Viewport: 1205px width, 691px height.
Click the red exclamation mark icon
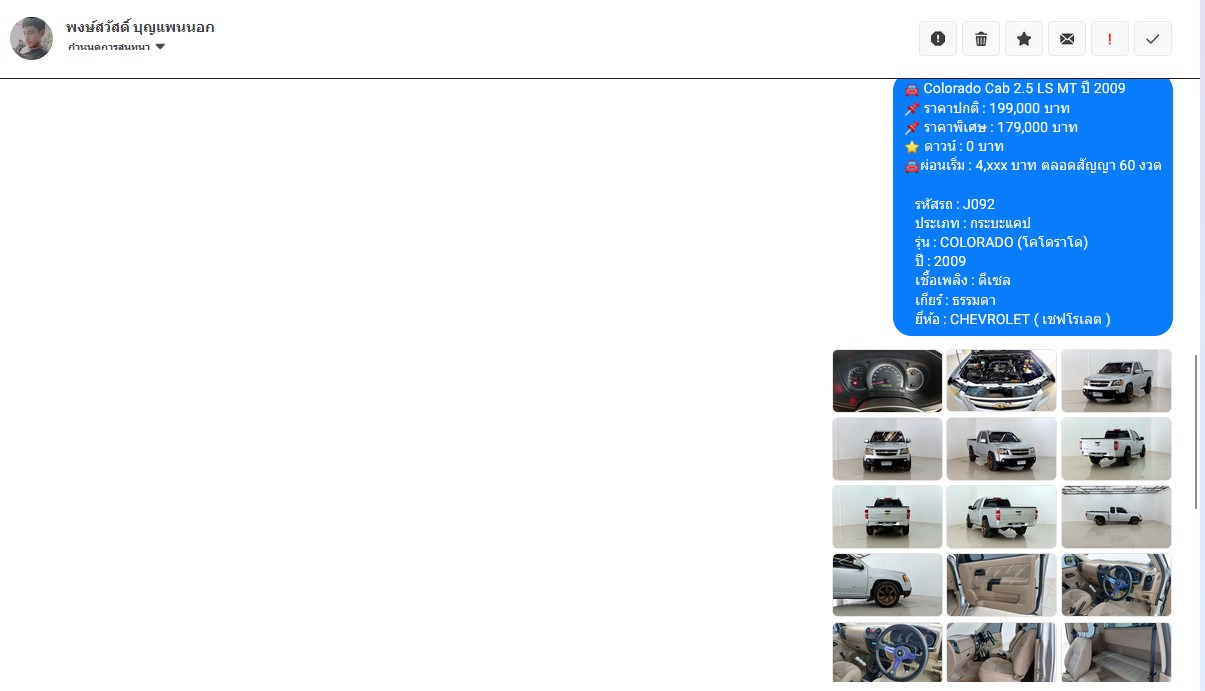point(1110,39)
